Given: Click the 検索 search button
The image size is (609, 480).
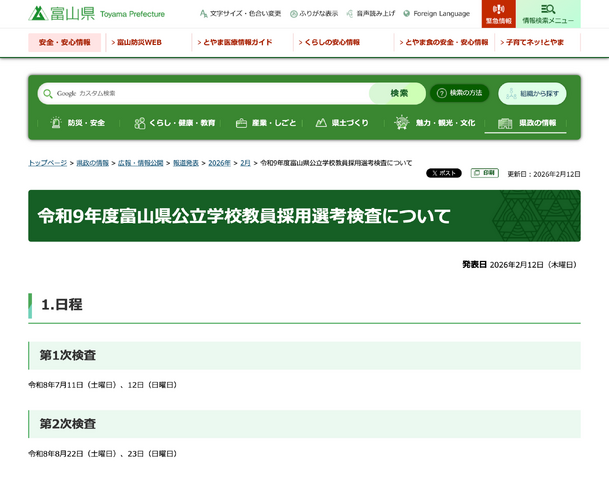Looking at the screenshot, I should click(397, 93).
